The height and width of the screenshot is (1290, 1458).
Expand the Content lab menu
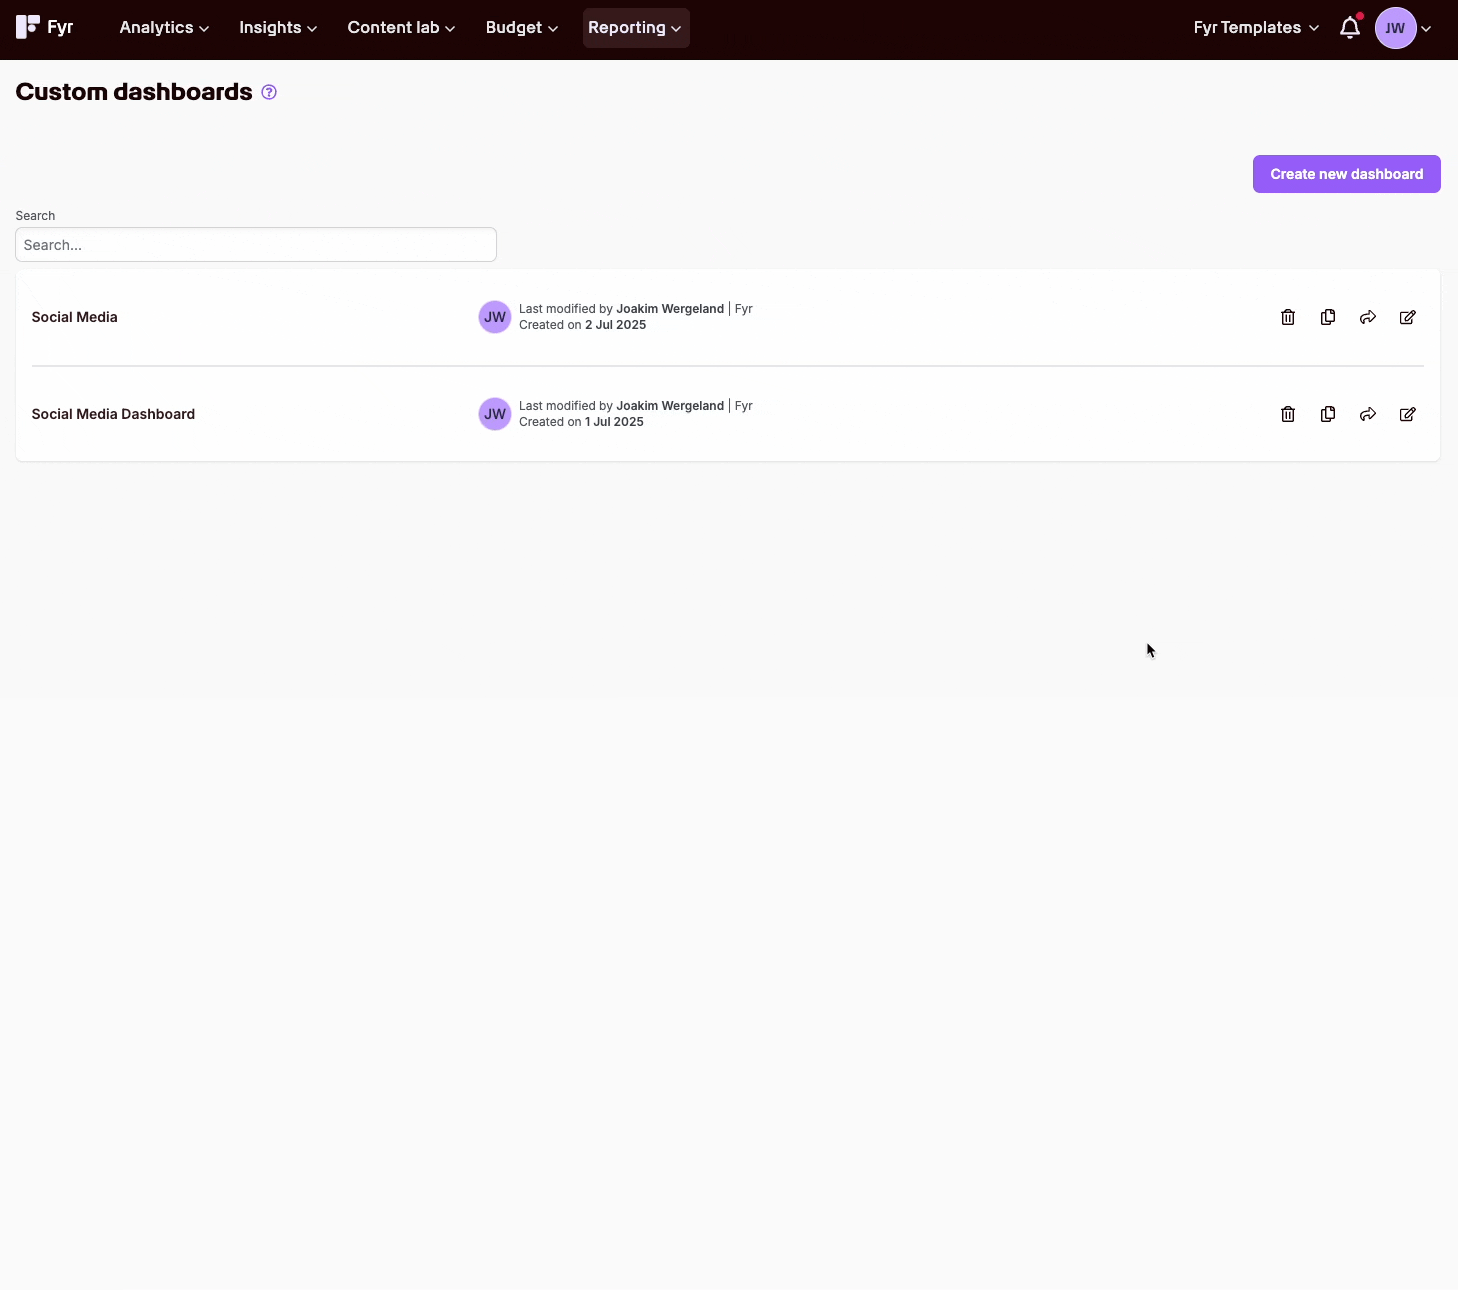401,28
